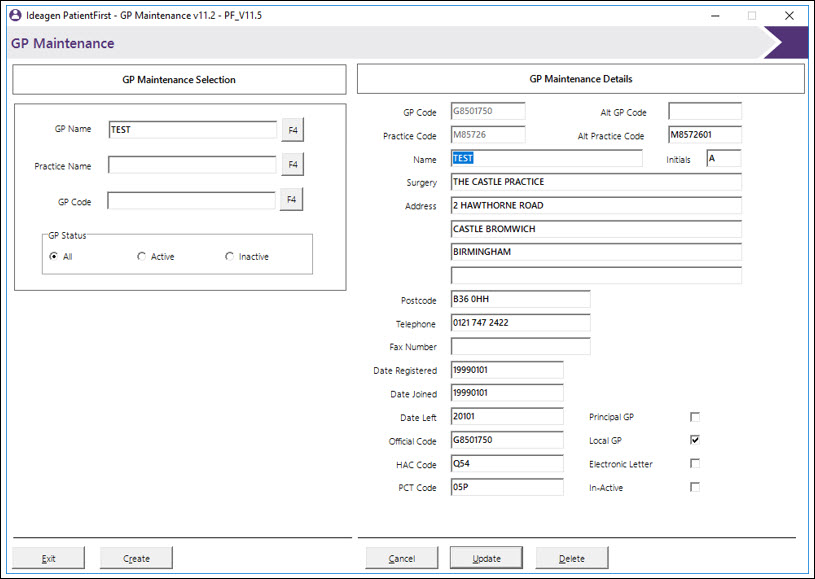This screenshot has height=579, width=815.
Task: Click the selection GP Code field
Action: [x=191, y=201]
